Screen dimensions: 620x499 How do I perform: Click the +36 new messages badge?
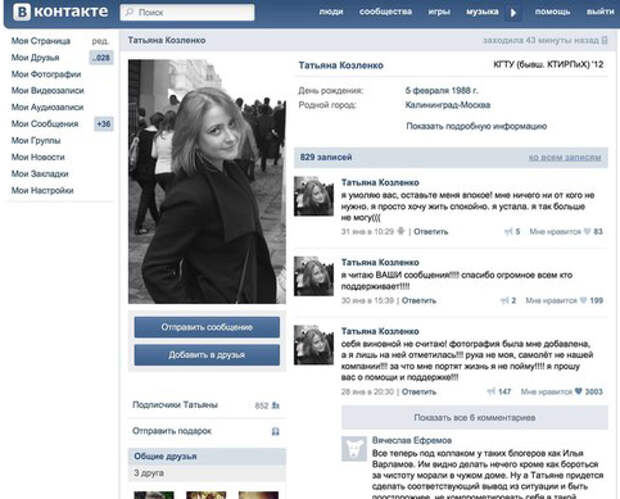[104, 124]
